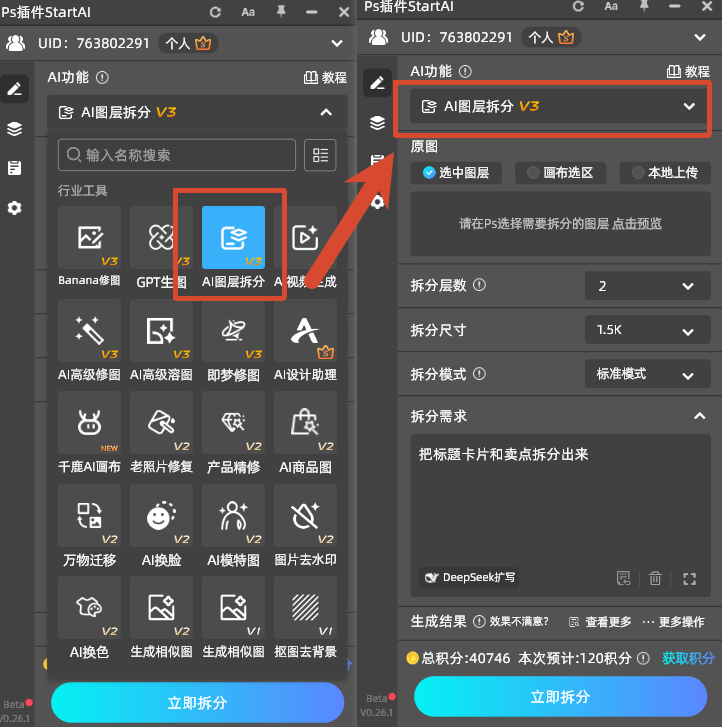Open layers tab in left panel sidebar

click(x=14, y=128)
